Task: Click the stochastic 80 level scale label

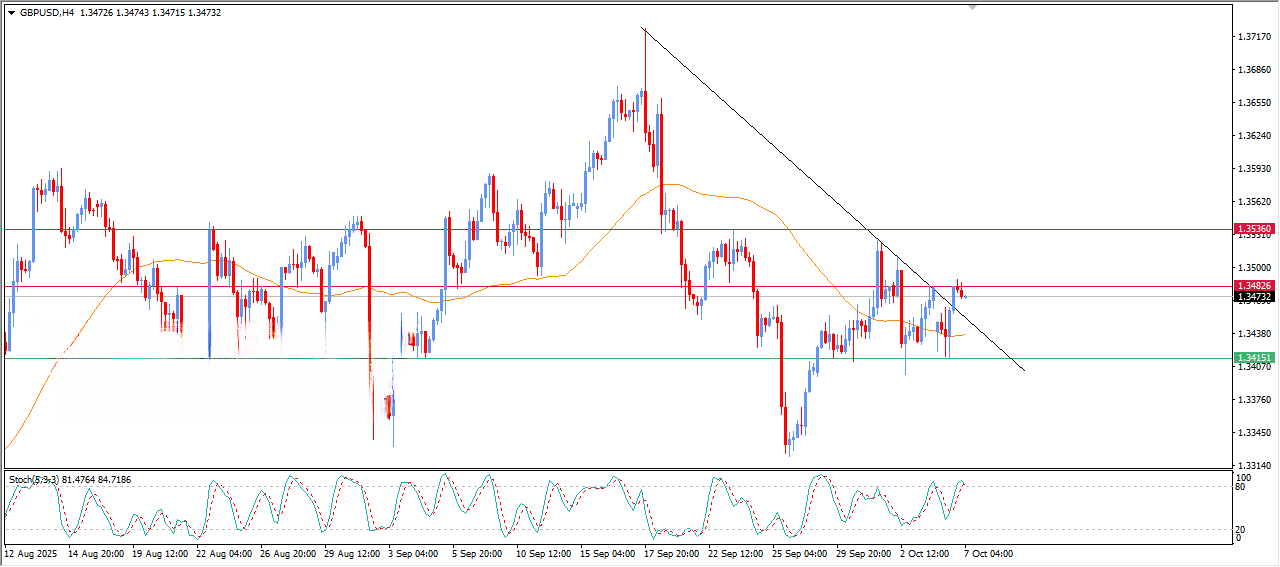Action: point(1243,488)
